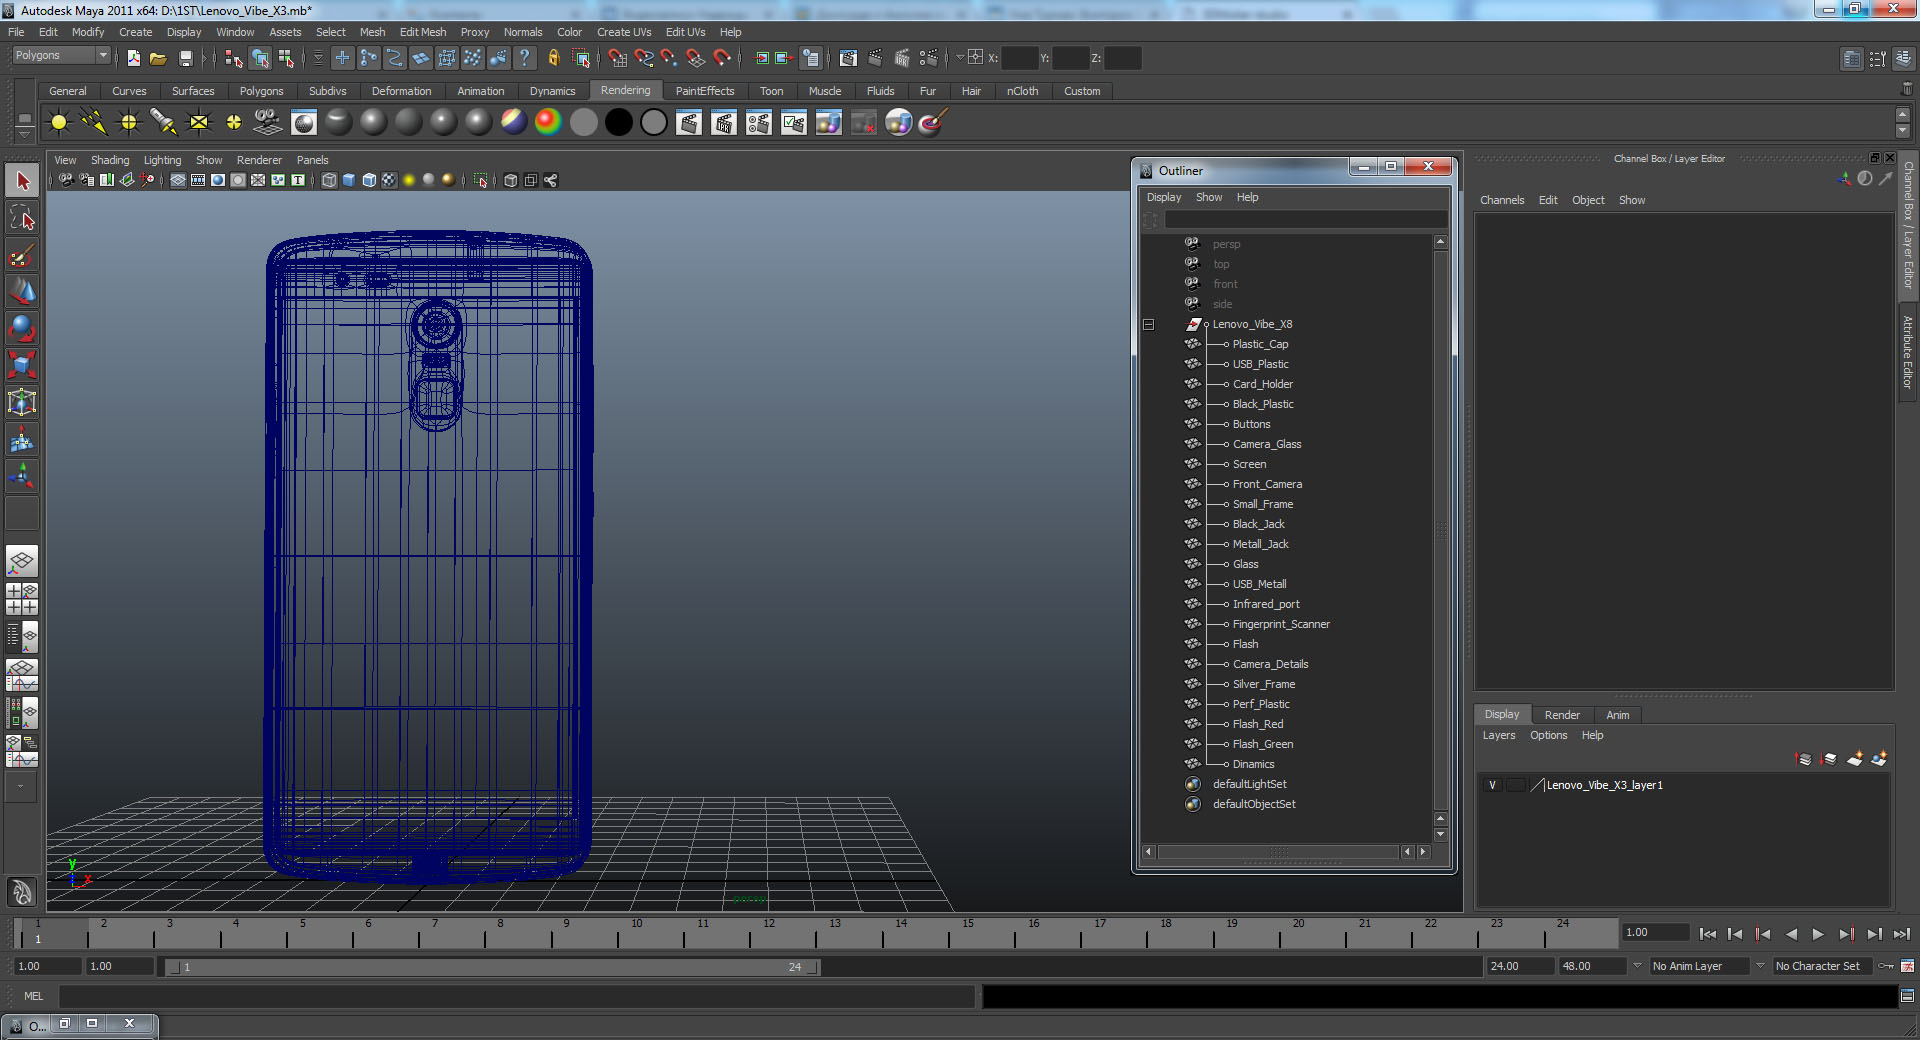Toggle use all lights yellow sphere icon
Screen dimensions: 1920x1040
click(409, 180)
